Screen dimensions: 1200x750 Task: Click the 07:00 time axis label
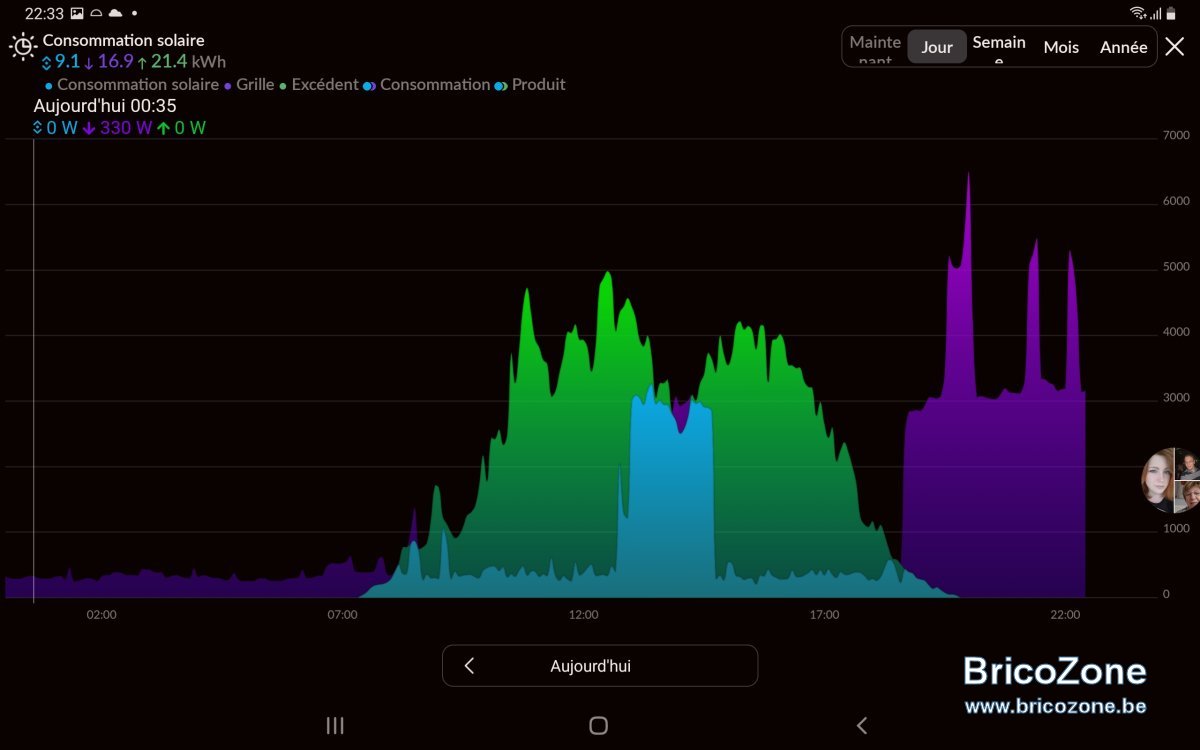click(x=342, y=615)
